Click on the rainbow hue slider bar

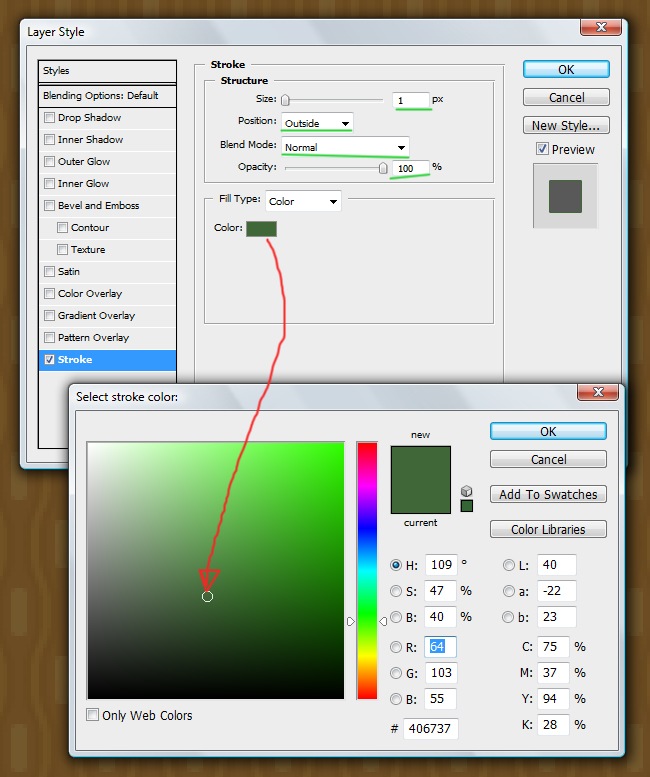tap(367, 570)
